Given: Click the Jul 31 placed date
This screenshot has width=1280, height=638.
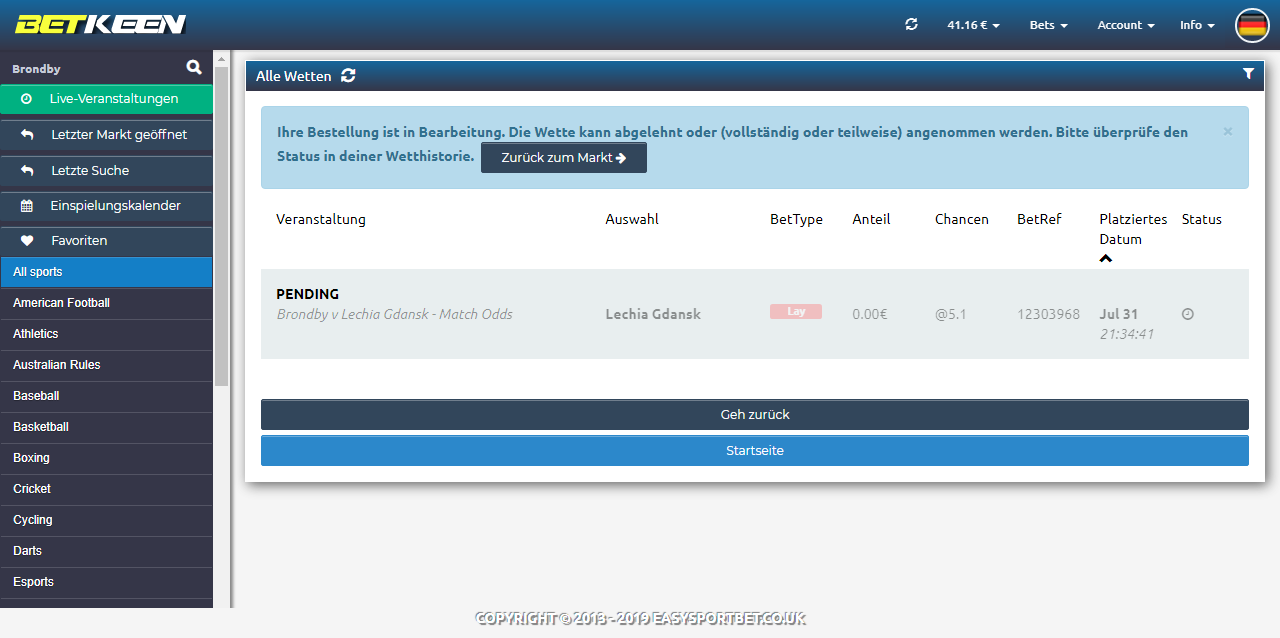Looking at the screenshot, I should 1119,314.
